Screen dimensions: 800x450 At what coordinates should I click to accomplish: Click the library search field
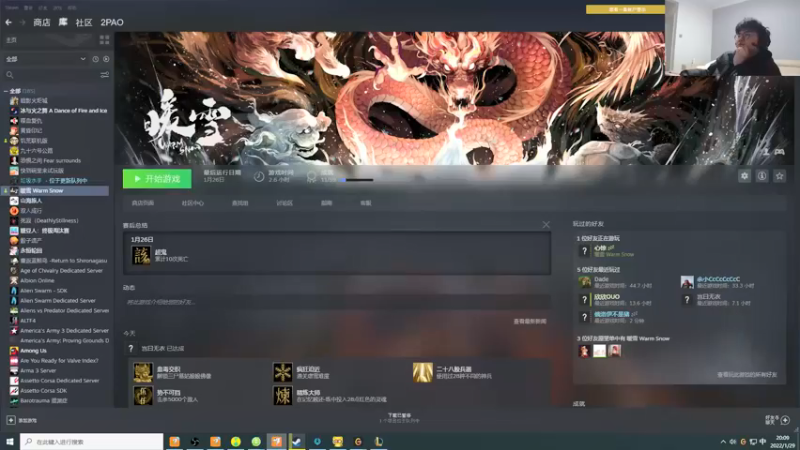(x=51, y=75)
